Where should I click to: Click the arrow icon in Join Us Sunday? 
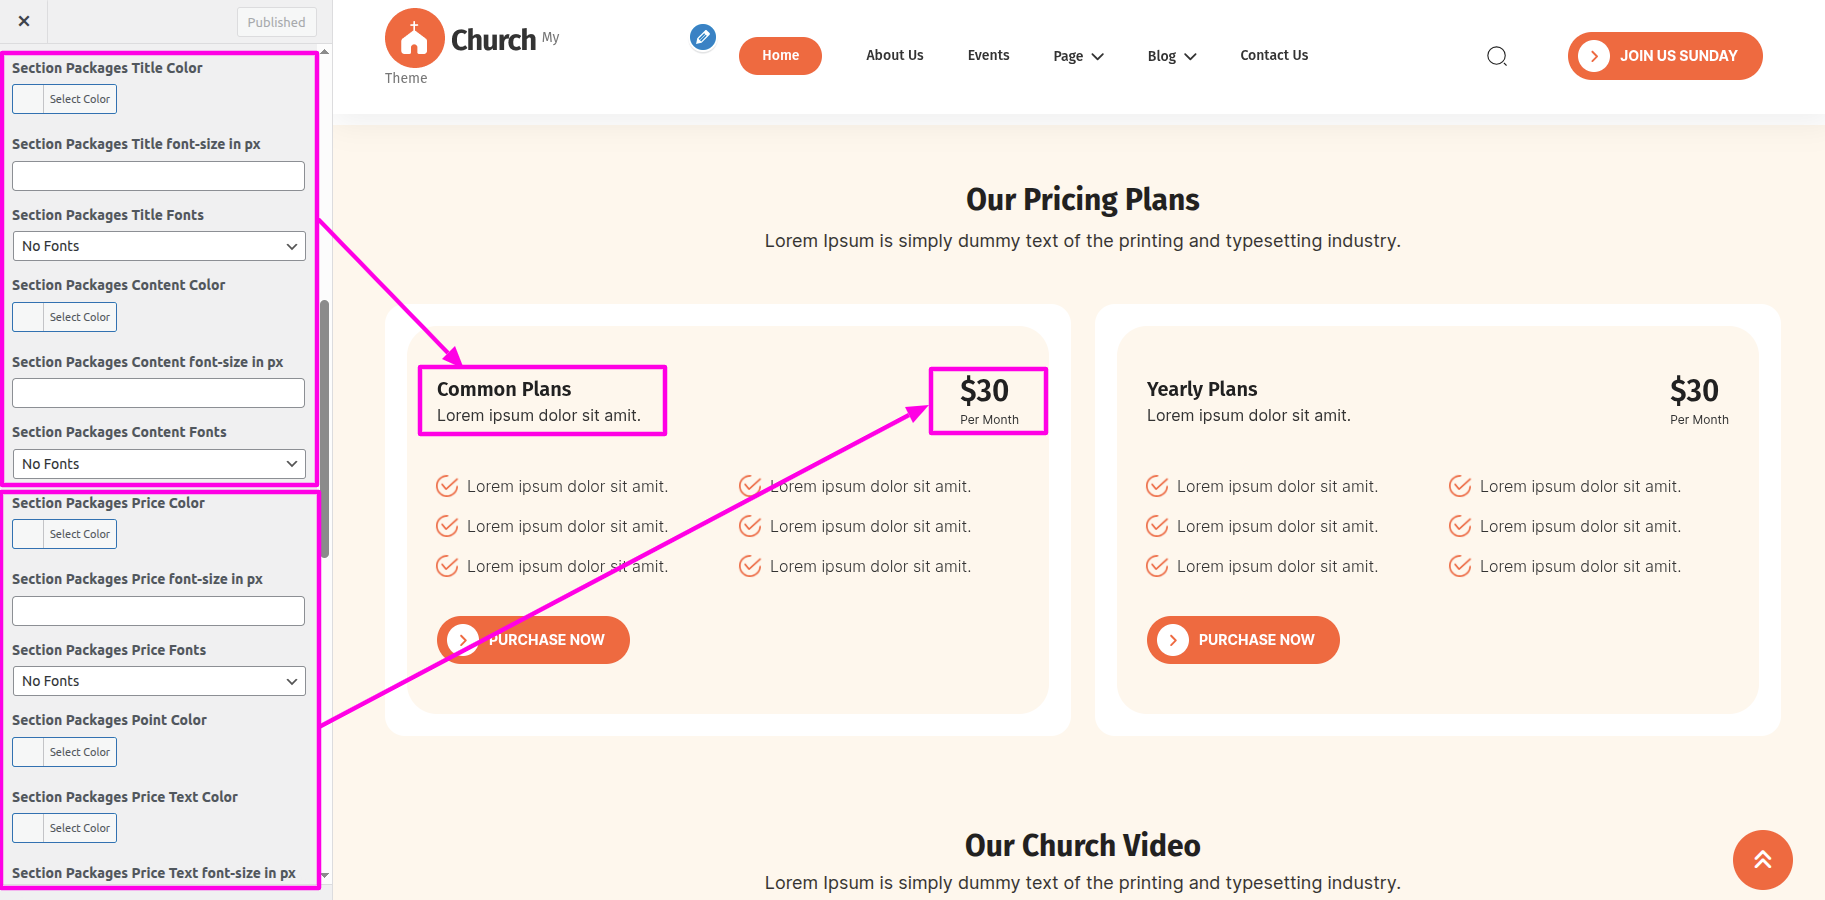click(x=1594, y=56)
